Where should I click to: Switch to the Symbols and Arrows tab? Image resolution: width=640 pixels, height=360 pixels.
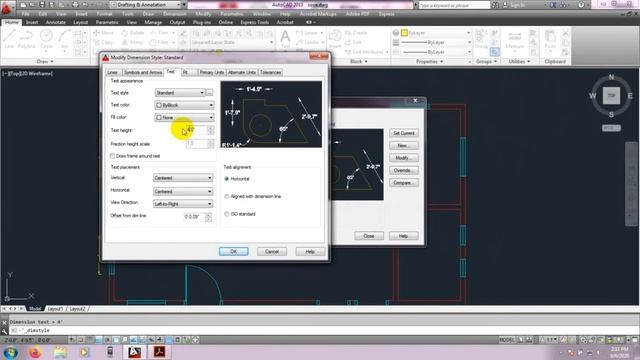click(x=143, y=72)
